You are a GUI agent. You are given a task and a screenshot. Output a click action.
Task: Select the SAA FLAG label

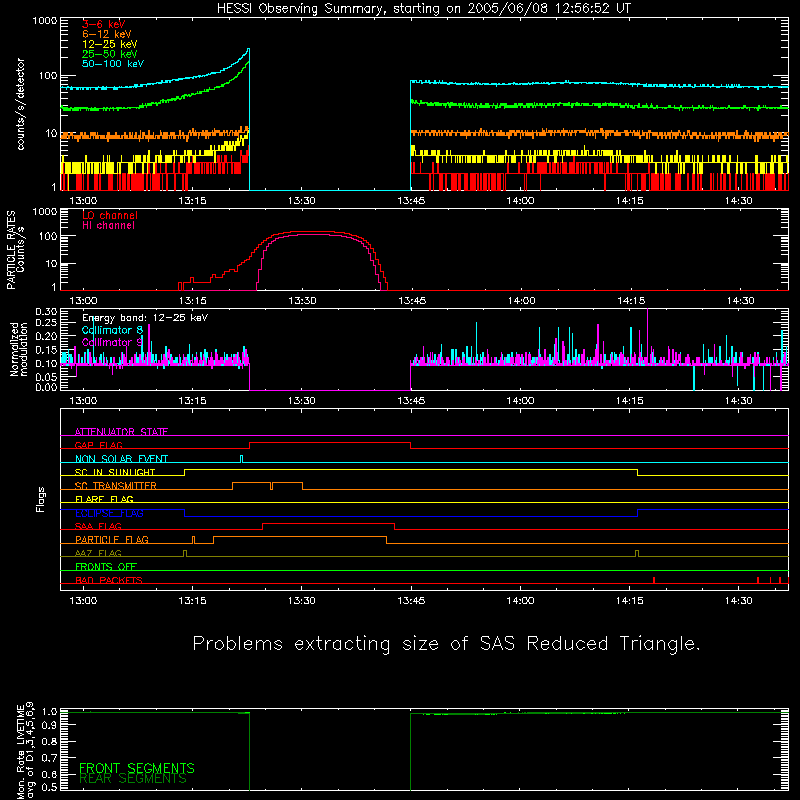pyautogui.click(x=98, y=526)
